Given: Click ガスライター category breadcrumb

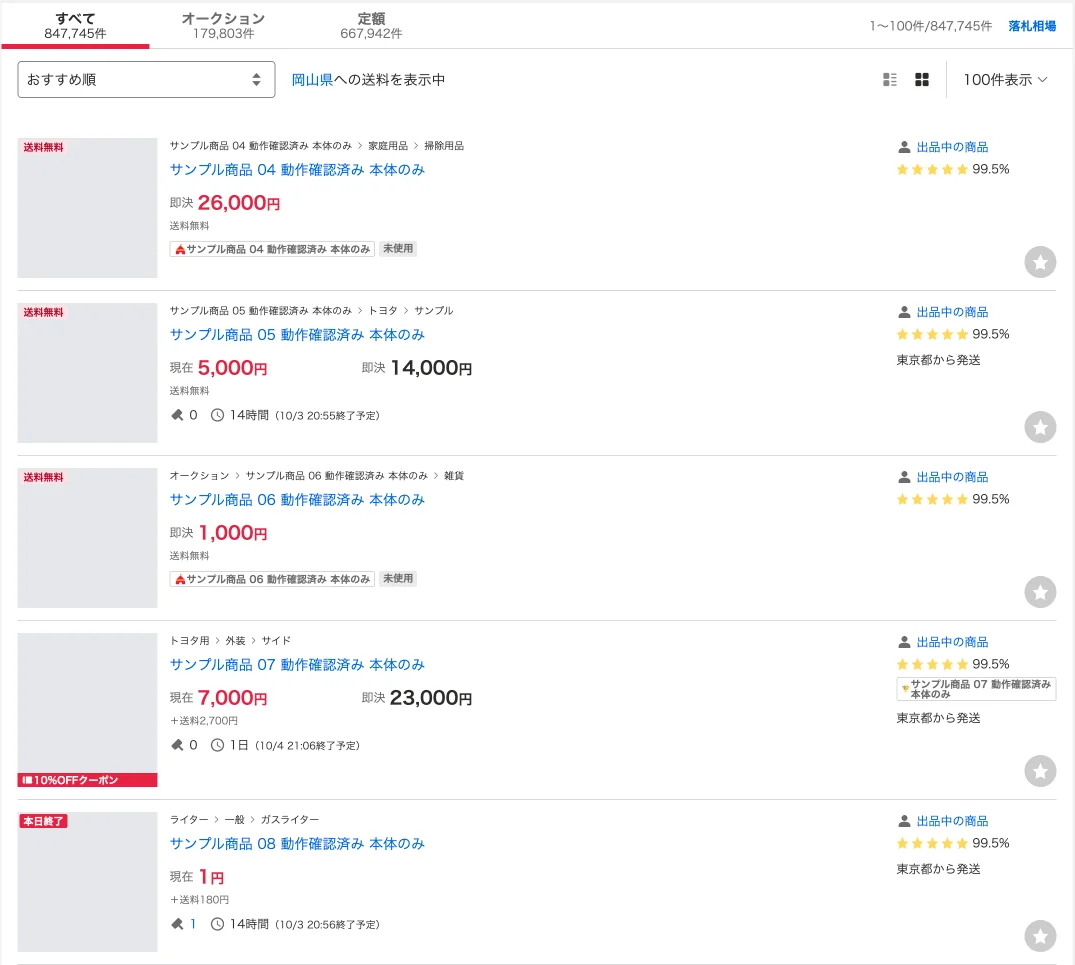Looking at the screenshot, I should click(289, 820).
